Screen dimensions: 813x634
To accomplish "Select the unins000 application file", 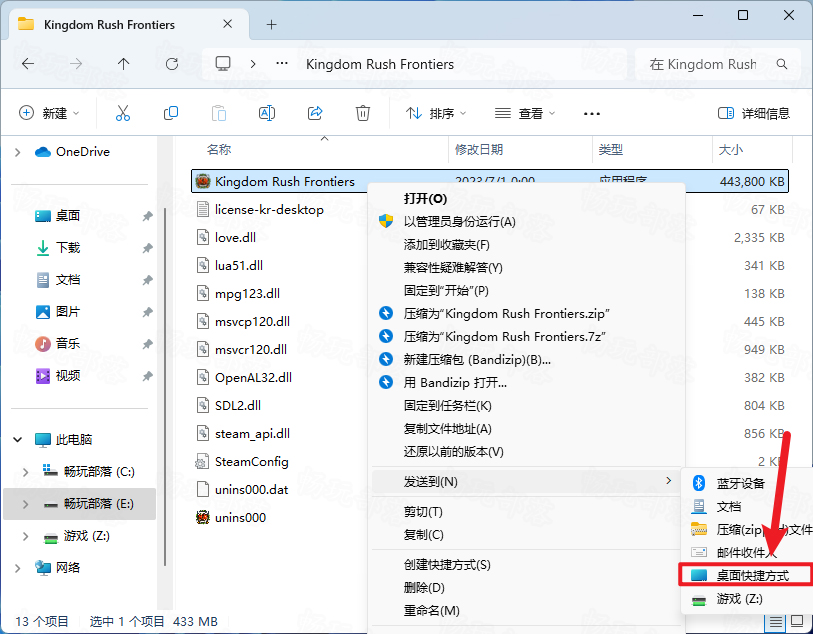I will tap(240, 517).
